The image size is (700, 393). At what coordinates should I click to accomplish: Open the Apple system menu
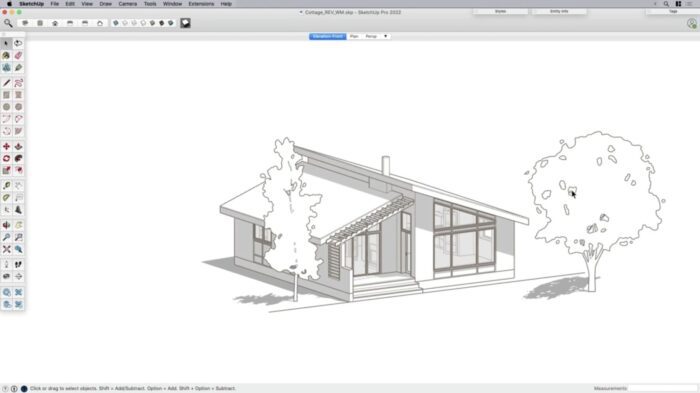9,4
